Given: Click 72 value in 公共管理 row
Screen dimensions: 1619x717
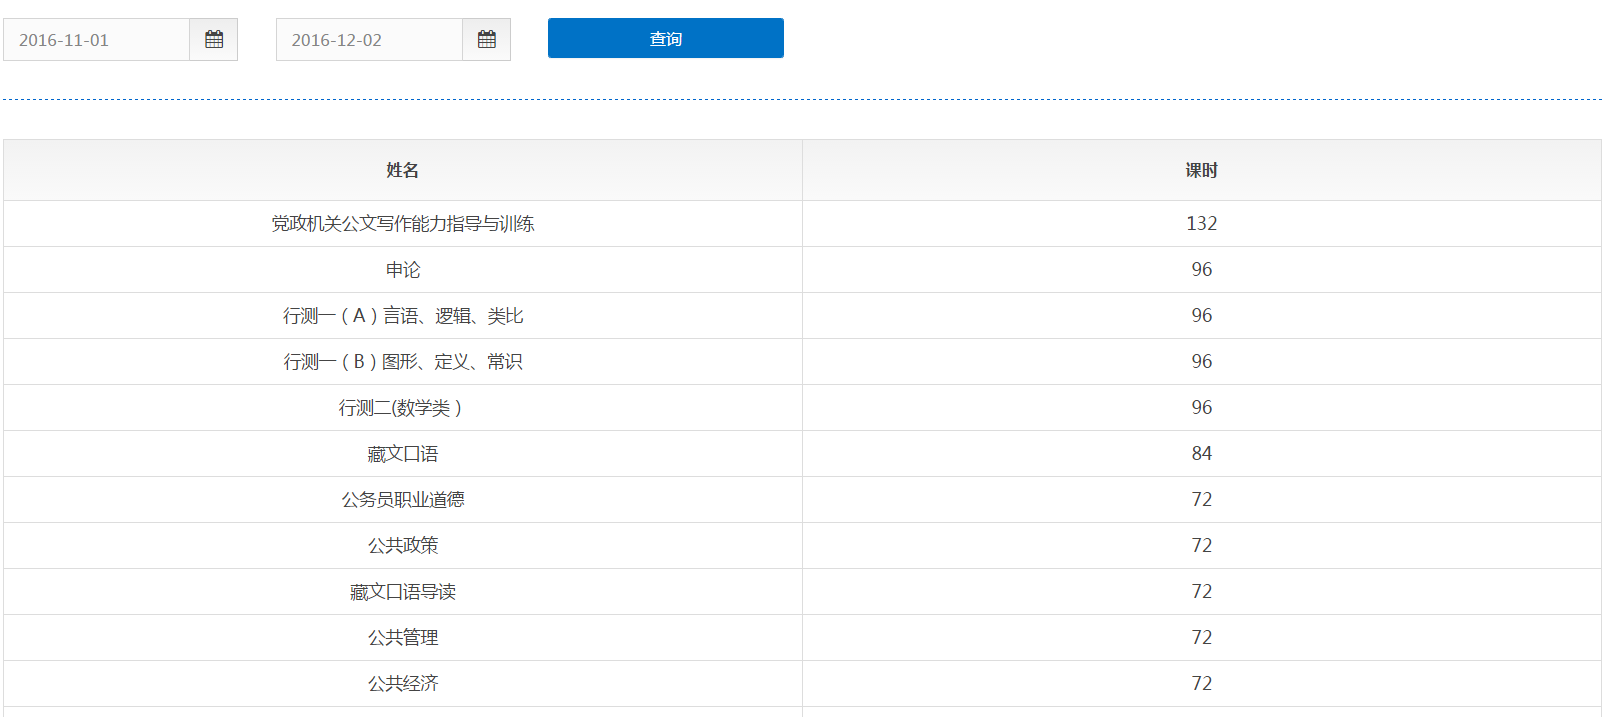Looking at the screenshot, I should 1202,637.
